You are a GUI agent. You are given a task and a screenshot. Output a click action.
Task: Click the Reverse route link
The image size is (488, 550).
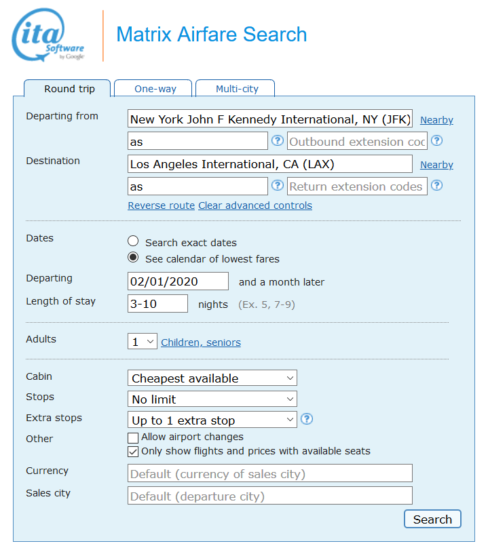point(161,206)
